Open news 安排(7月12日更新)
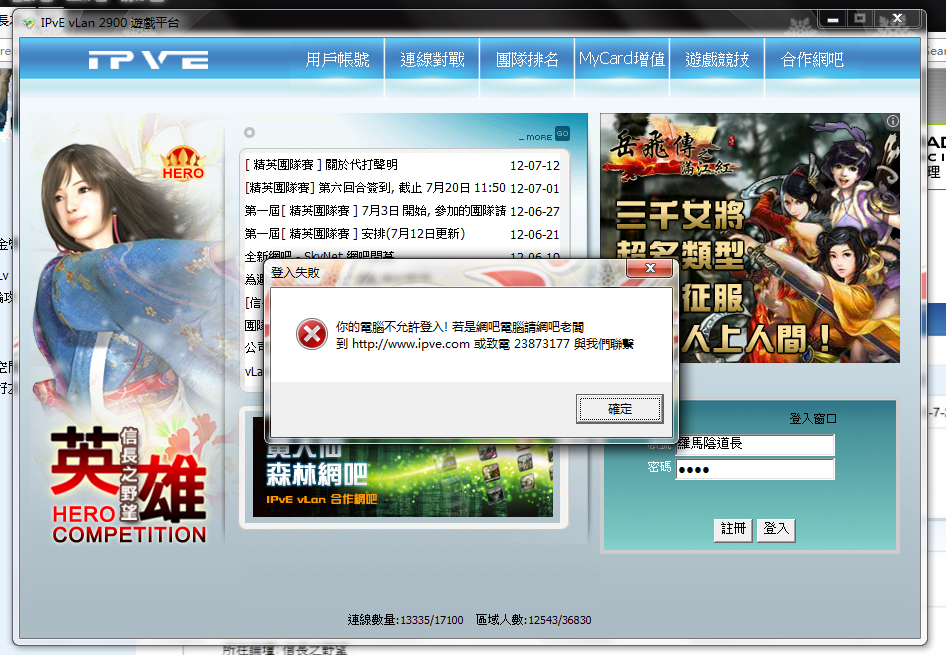 click(355, 233)
